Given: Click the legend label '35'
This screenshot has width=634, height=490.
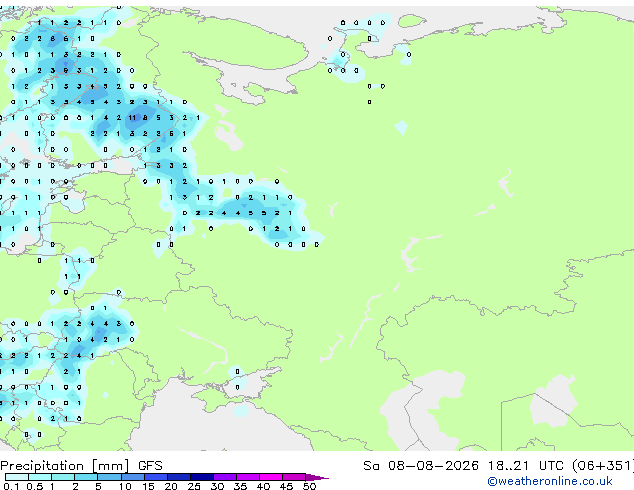Looking at the screenshot, I should [241, 486].
